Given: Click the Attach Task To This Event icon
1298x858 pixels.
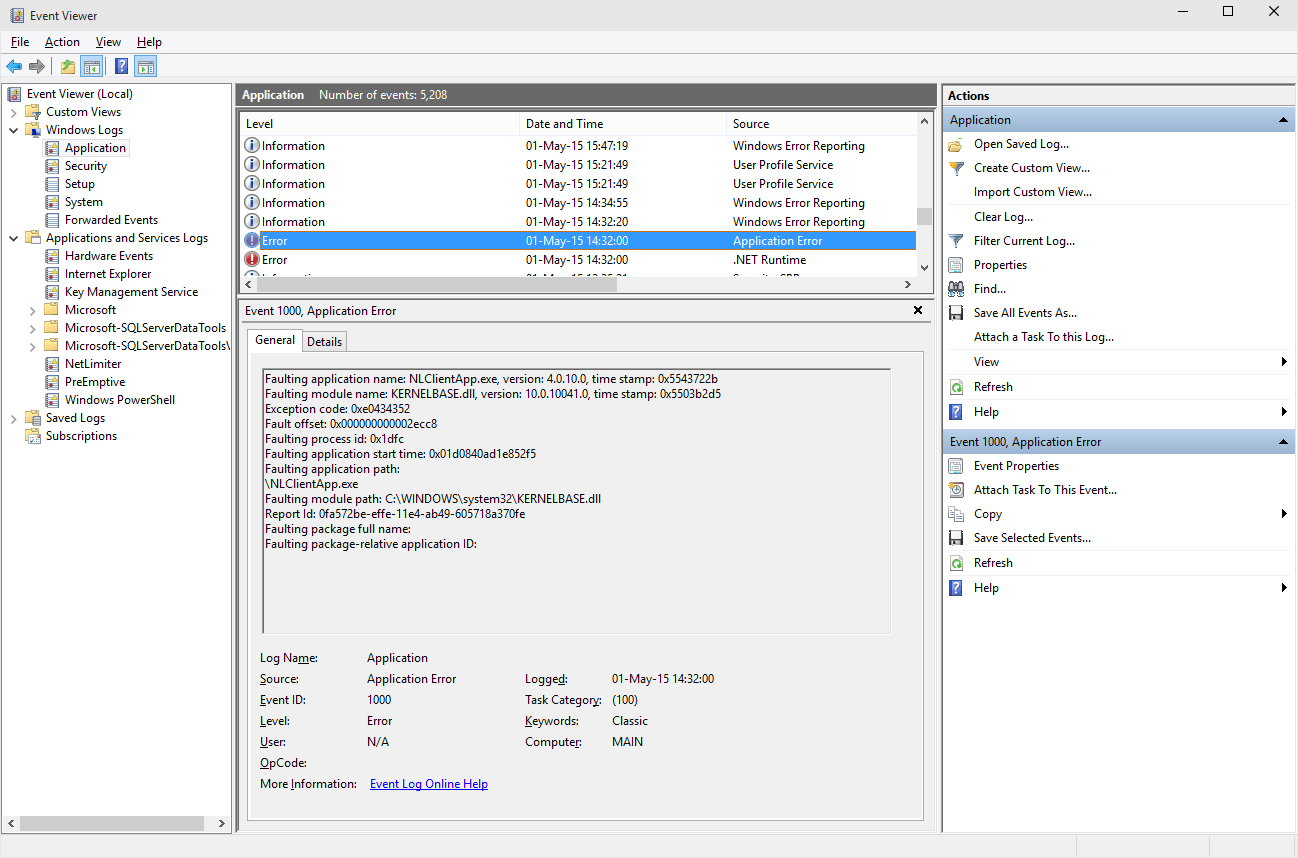Looking at the screenshot, I should 956,490.
